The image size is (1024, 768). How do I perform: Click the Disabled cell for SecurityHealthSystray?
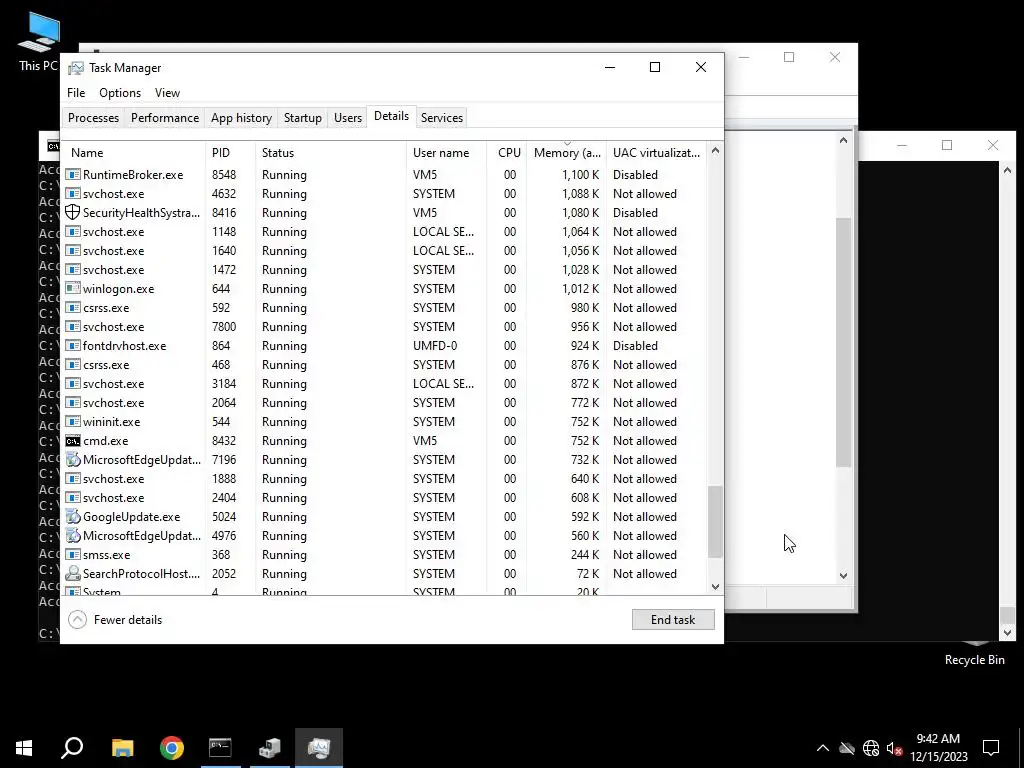coord(635,213)
